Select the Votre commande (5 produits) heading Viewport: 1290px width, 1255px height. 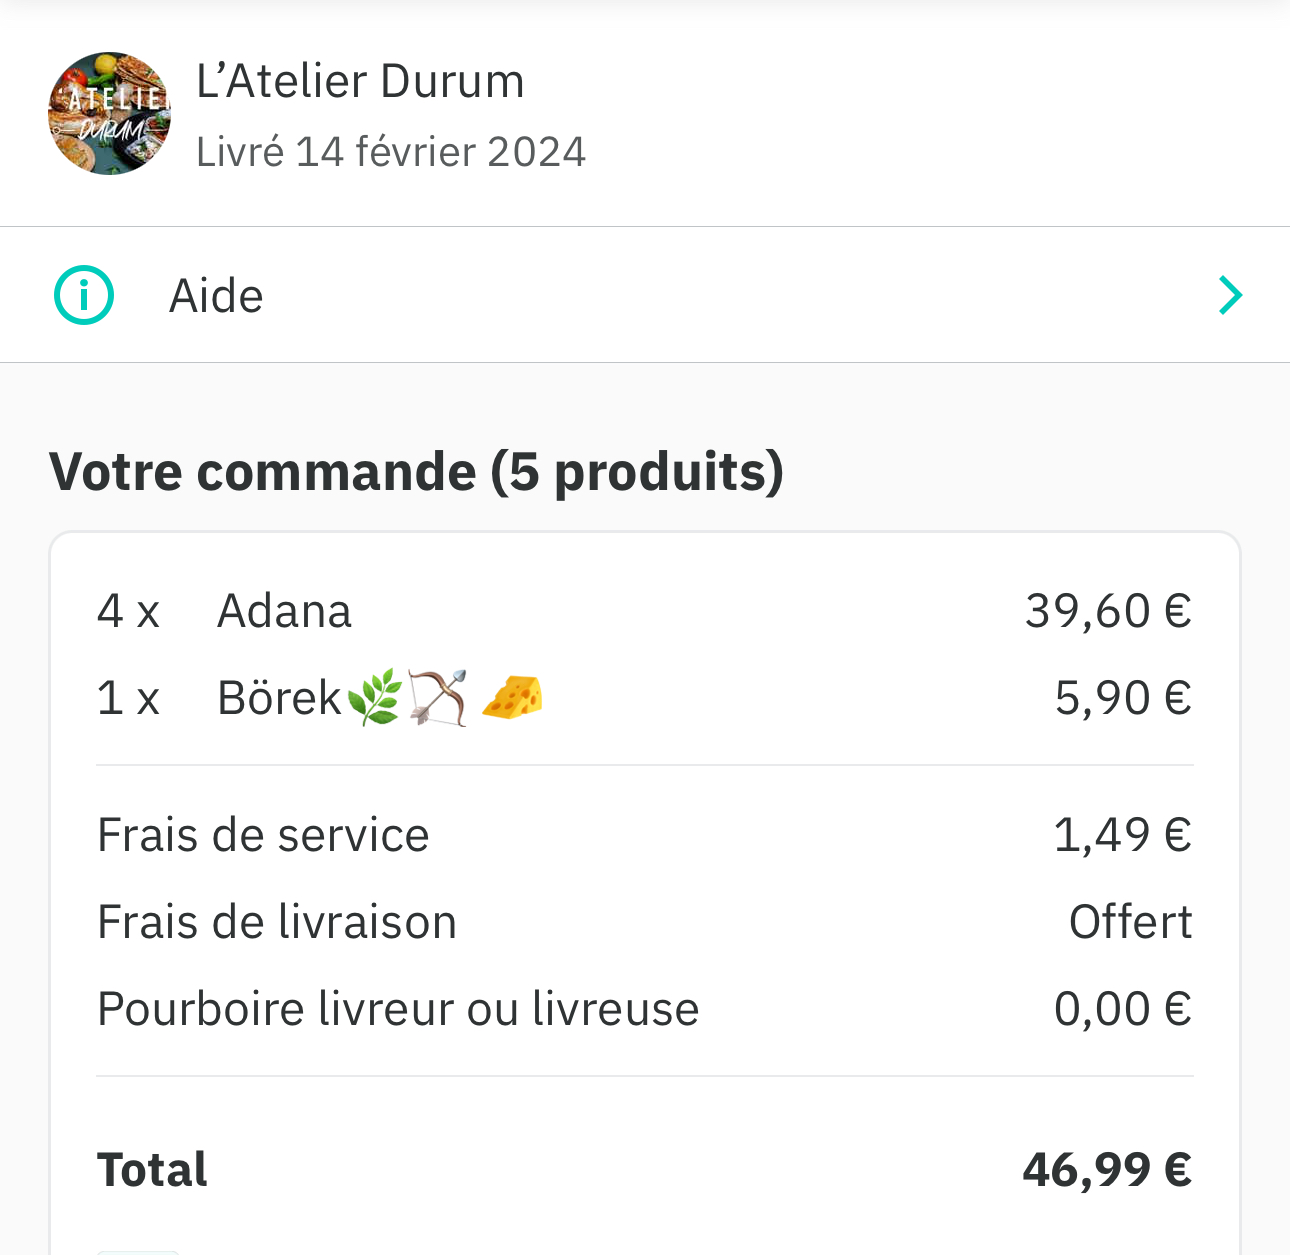(416, 472)
